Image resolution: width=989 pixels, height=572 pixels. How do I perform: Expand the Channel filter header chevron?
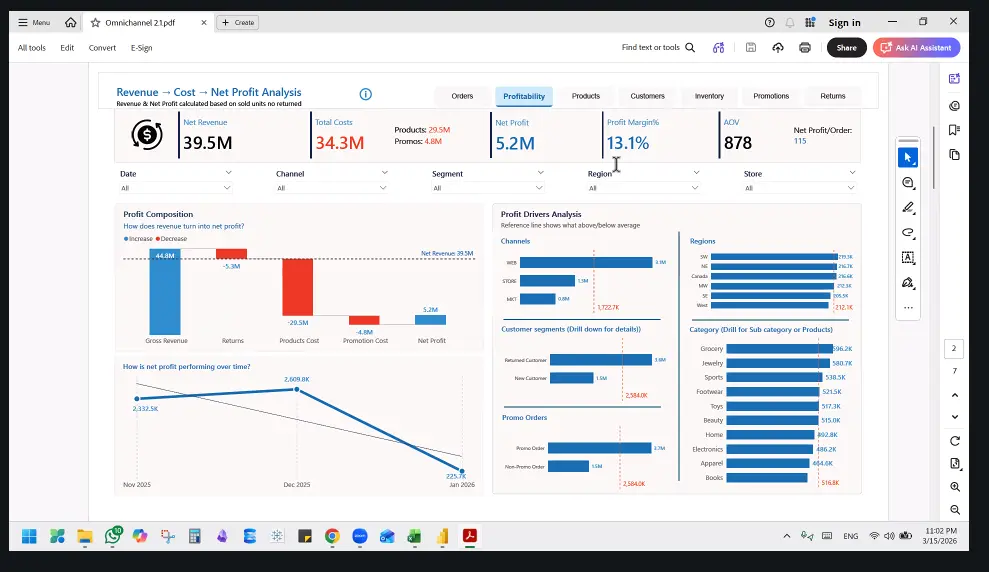[x=384, y=172]
